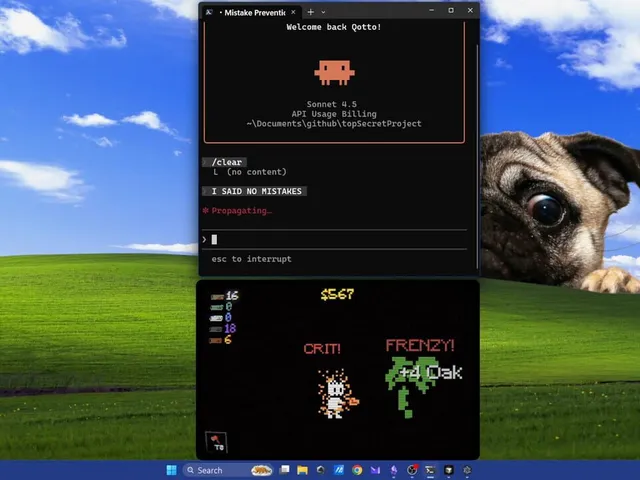
Task: Open the Obsidian purple gem taskbar icon
Action: (393, 470)
